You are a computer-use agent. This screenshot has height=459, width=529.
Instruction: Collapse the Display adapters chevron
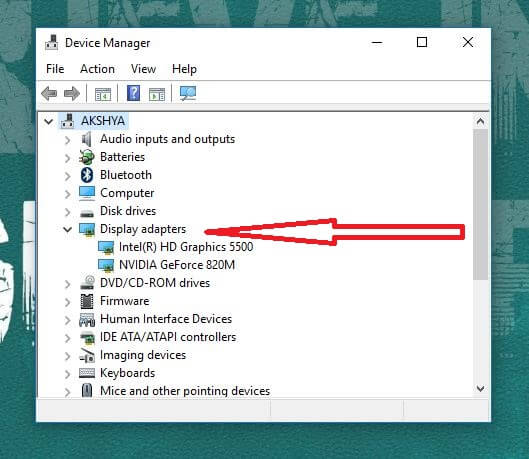coord(67,230)
